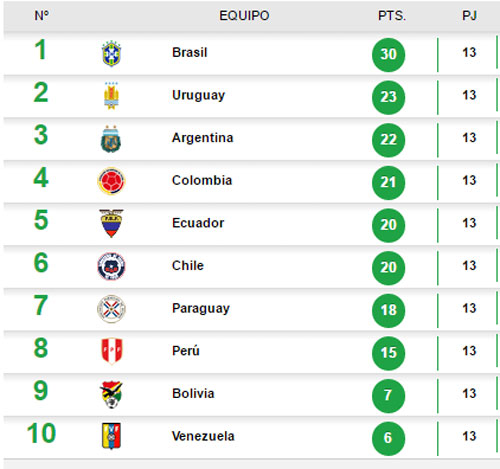500x469 pixels.
Task: Click Paraguay's 13 matches played value
Action: coord(469,308)
